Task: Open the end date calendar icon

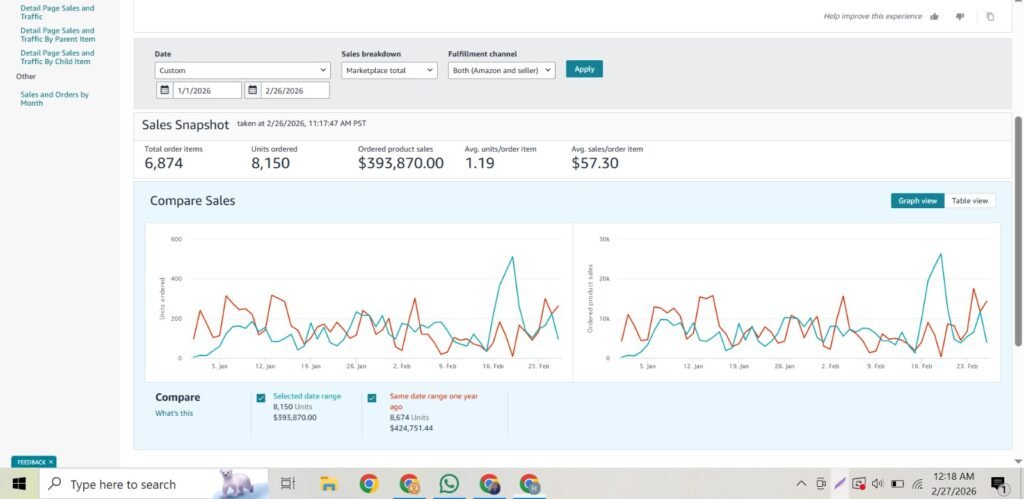Action: pyautogui.click(x=253, y=90)
